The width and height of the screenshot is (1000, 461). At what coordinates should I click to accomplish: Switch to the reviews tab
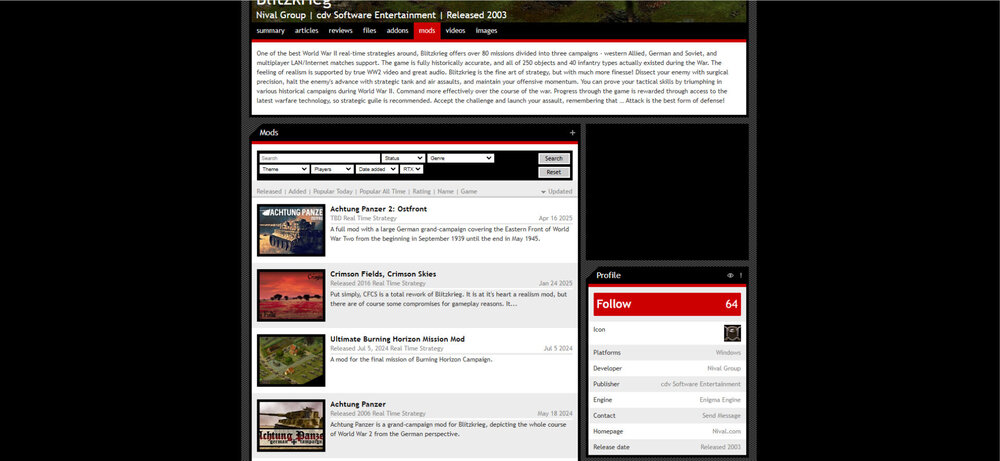(341, 31)
